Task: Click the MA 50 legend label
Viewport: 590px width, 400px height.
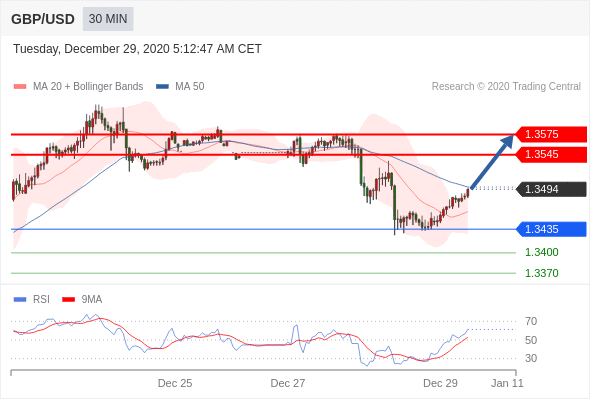Action: click(x=190, y=87)
